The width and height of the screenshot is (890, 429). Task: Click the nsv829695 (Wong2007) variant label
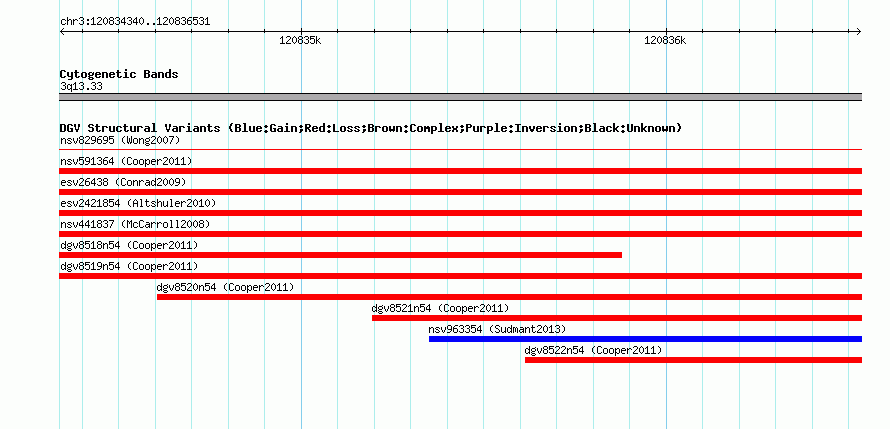point(120,140)
